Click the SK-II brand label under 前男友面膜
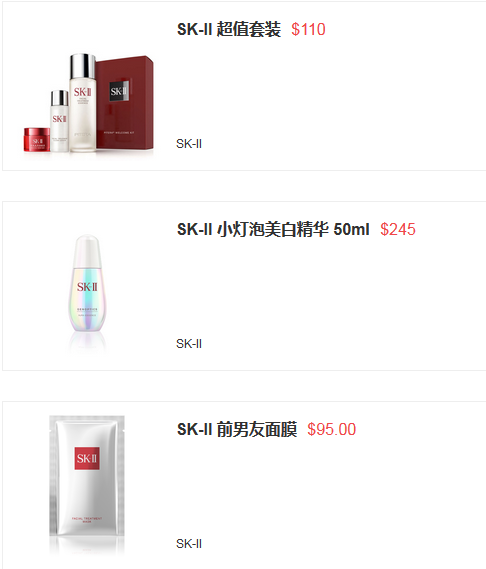The height and width of the screenshot is (569, 486). tap(189, 544)
